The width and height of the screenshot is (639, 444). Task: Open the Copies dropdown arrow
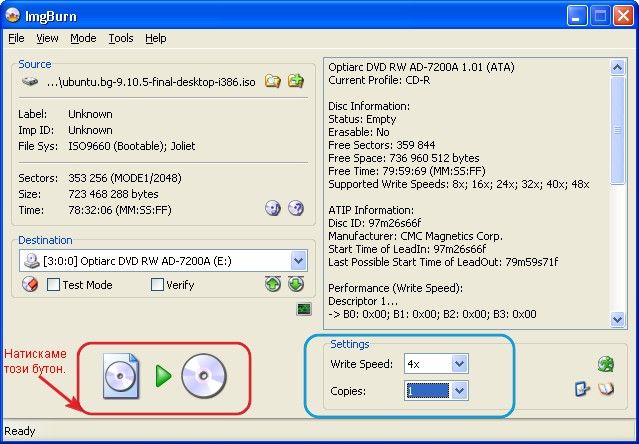click(459, 391)
